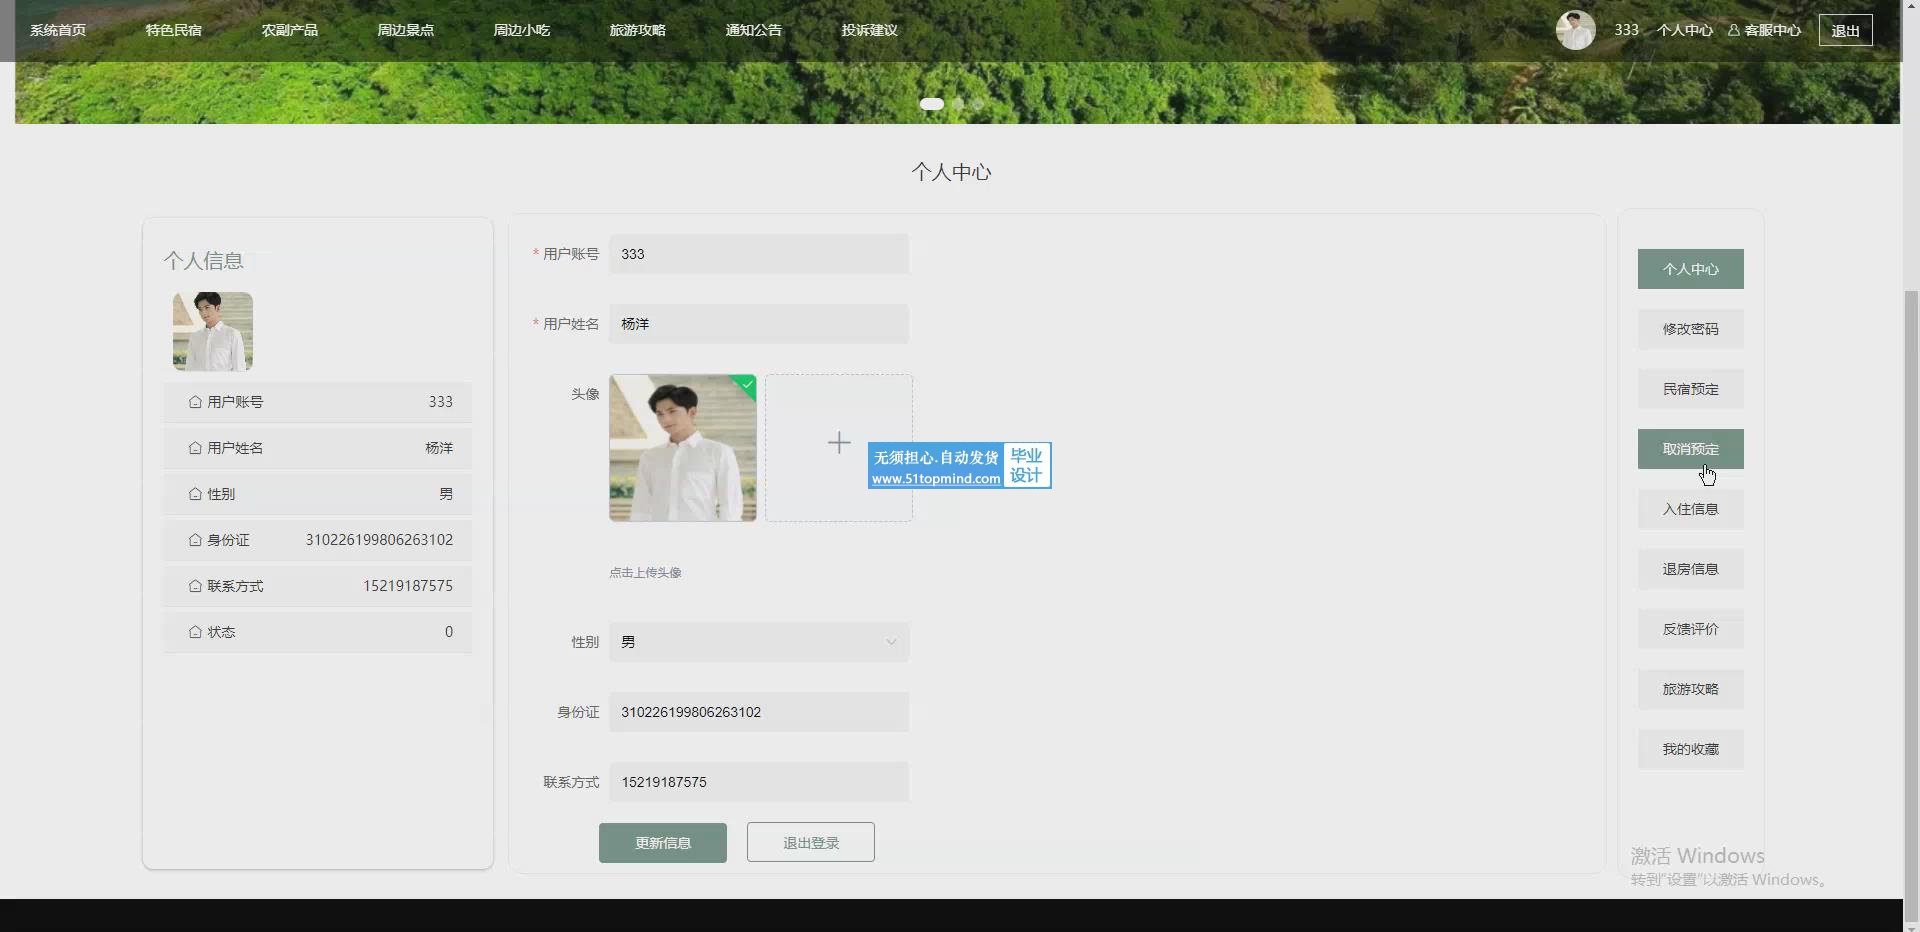Click ID number 310226199806263102 in info panel
Image resolution: width=1920 pixels, height=932 pixels.
click(x=379, y=540)
